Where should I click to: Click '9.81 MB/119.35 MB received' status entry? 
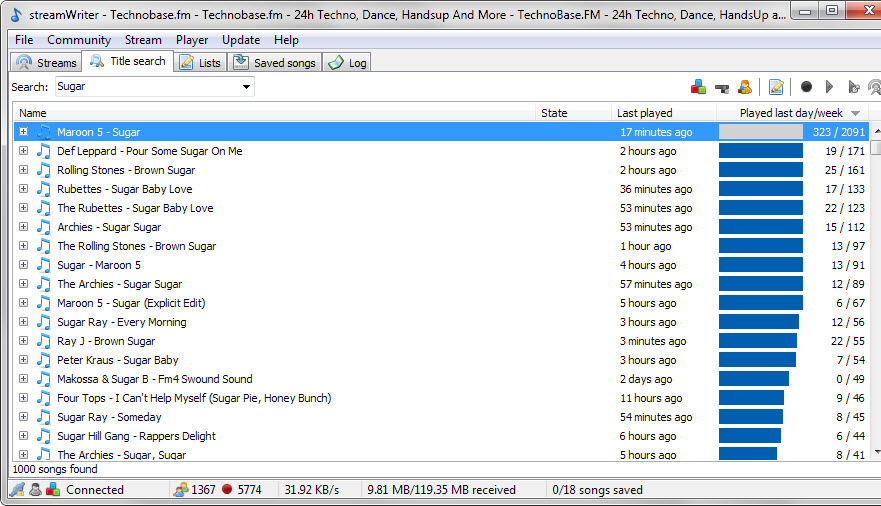point(441,490)
